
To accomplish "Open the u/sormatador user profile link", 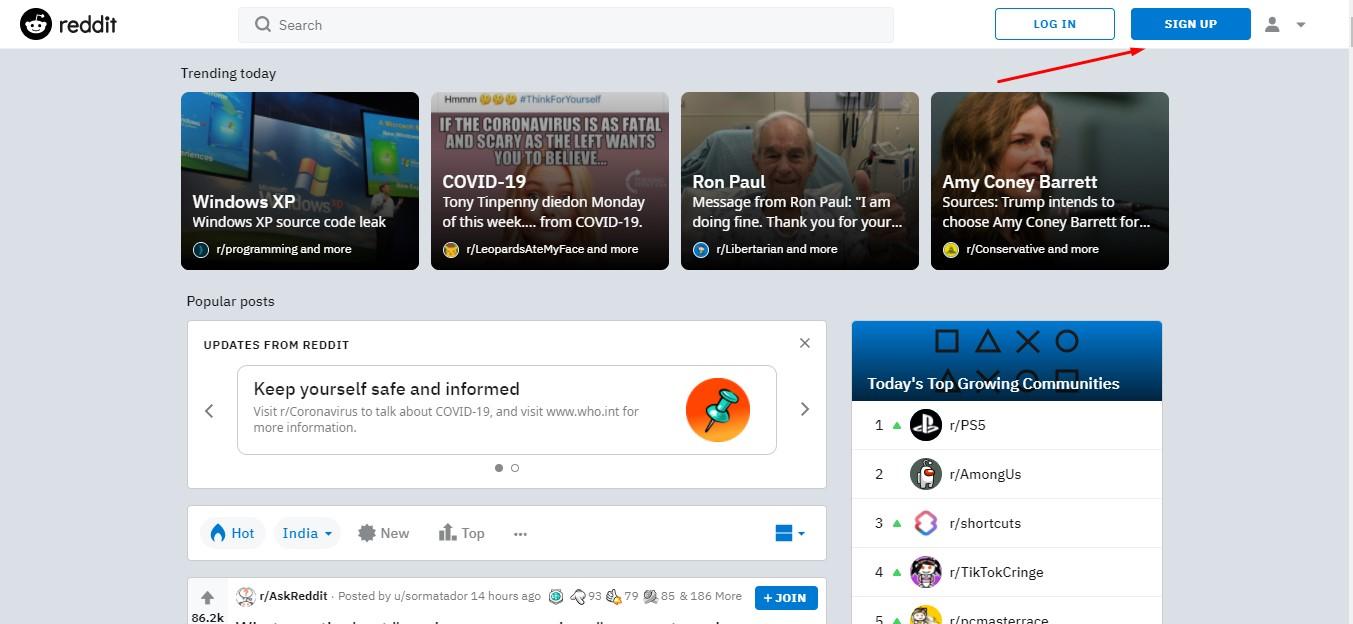I will pyautogui.click(x=429, y=596).
